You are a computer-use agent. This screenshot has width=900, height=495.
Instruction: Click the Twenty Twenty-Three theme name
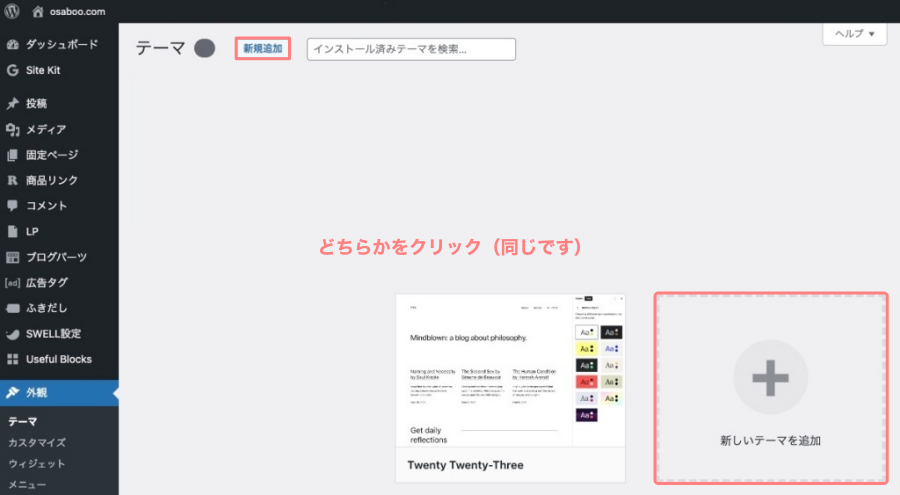point(465,465)
